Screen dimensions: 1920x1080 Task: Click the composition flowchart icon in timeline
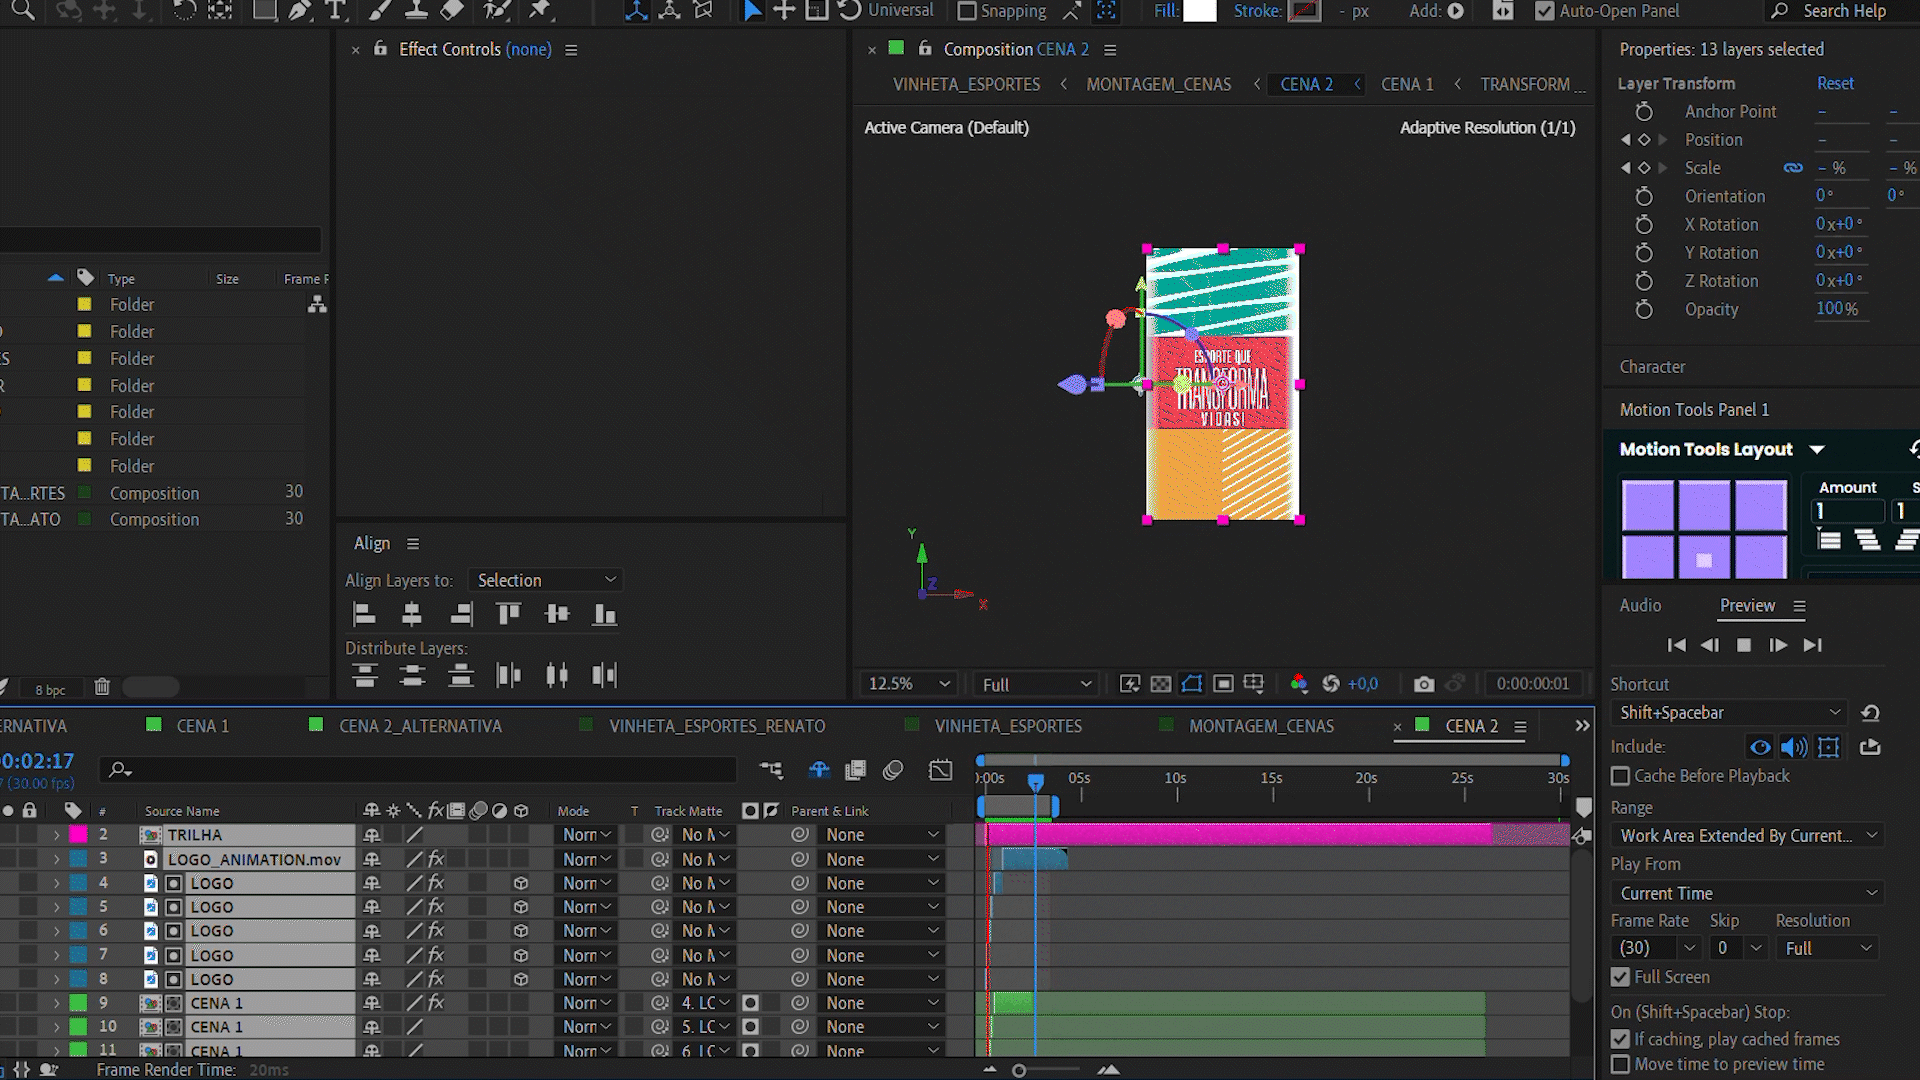point(771,769)
